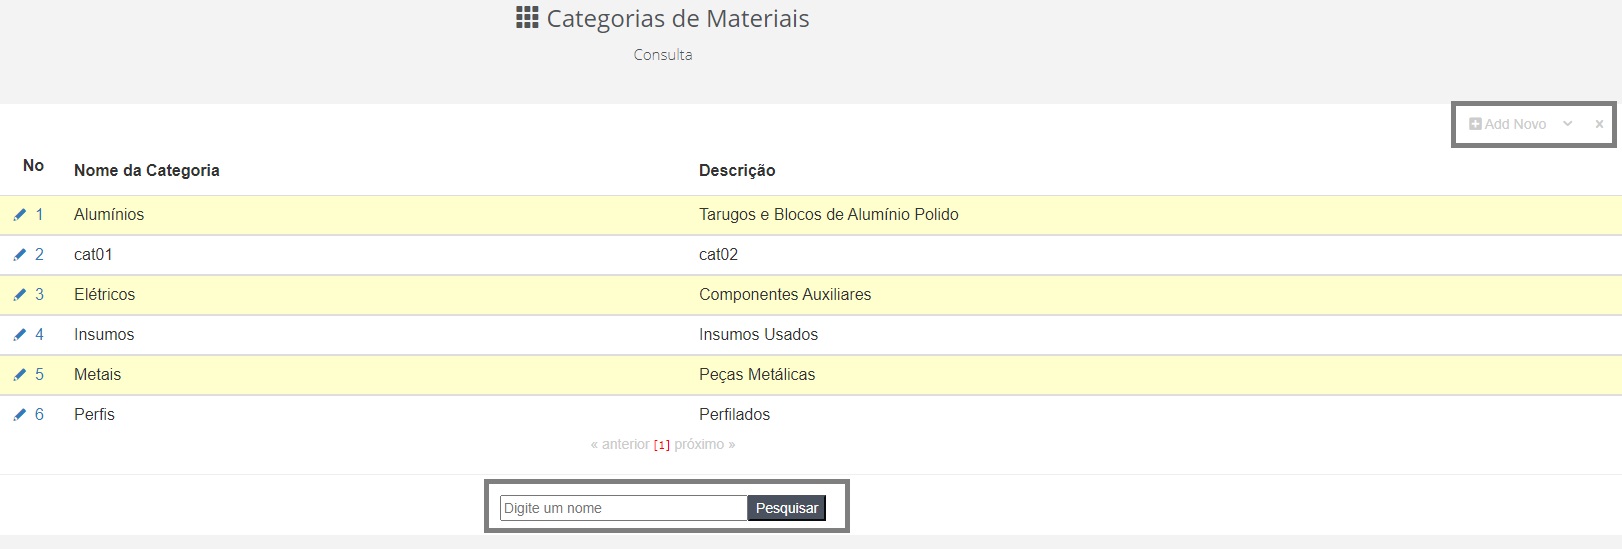Image resolution: width=1622 pixels, height=549 pixels.
Task: Click the Pesquisar search button
Action: click(787, 508)
